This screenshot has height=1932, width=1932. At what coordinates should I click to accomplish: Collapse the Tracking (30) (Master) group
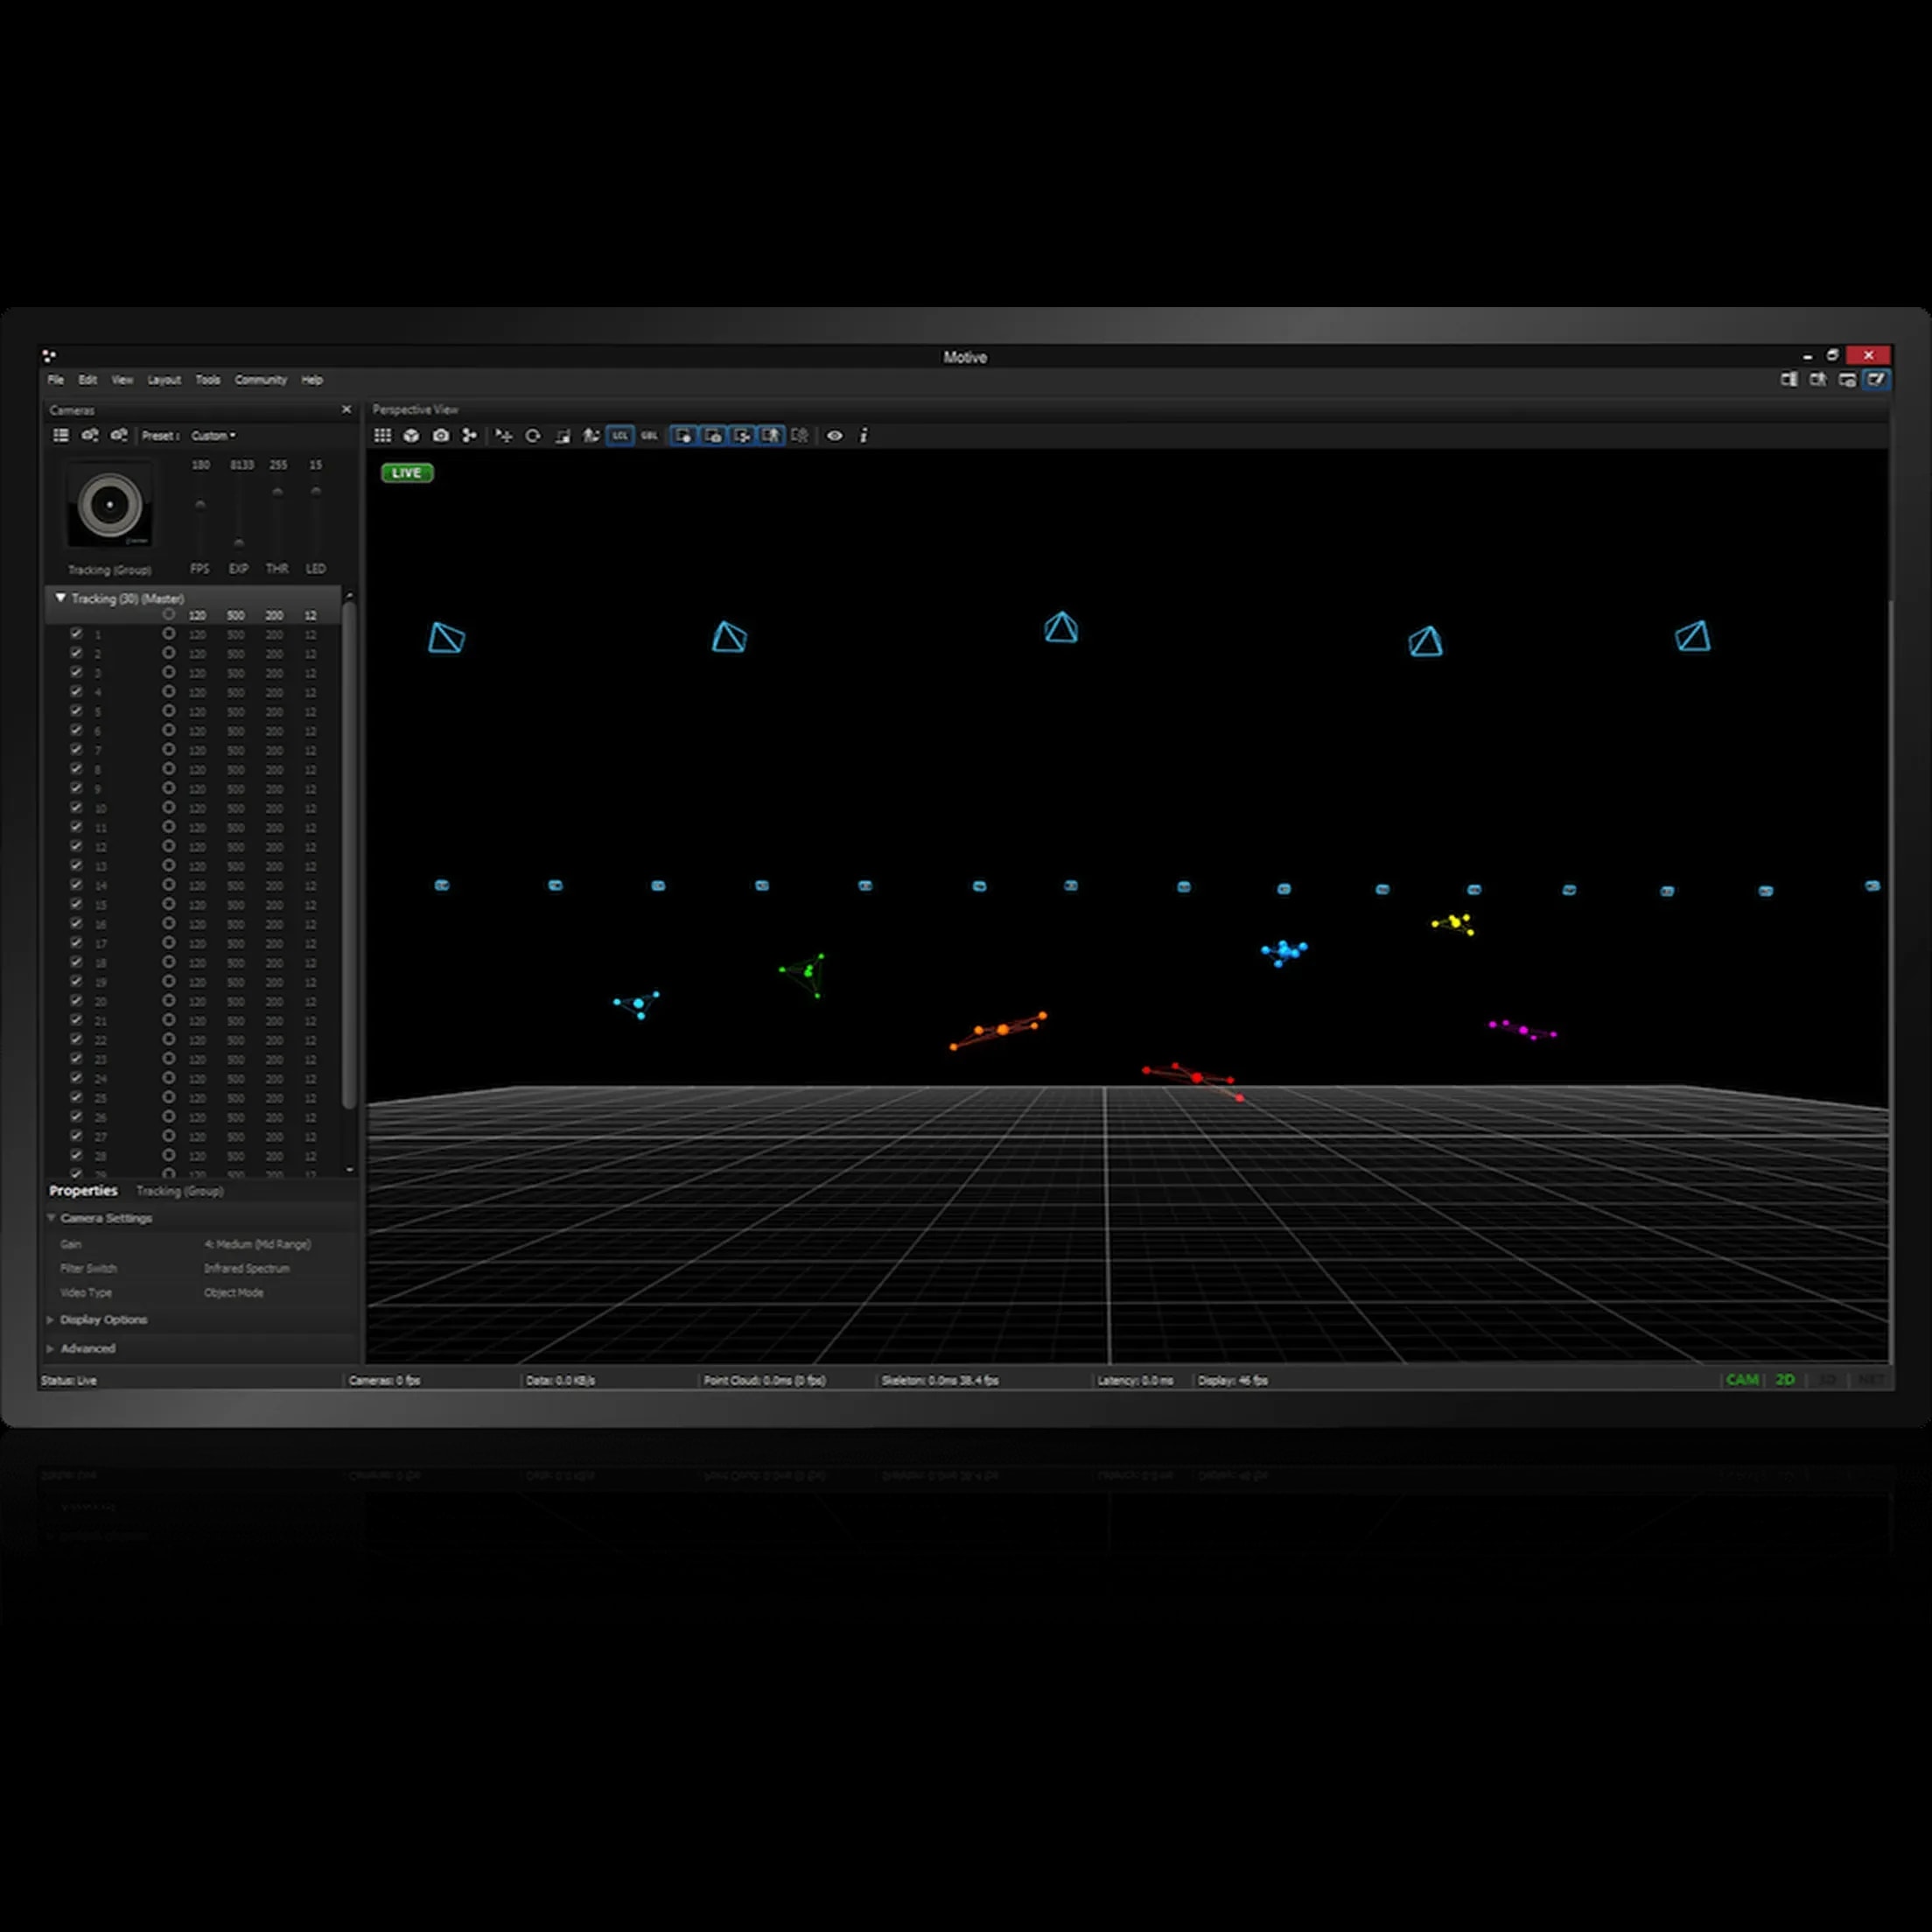click(60, 597)
